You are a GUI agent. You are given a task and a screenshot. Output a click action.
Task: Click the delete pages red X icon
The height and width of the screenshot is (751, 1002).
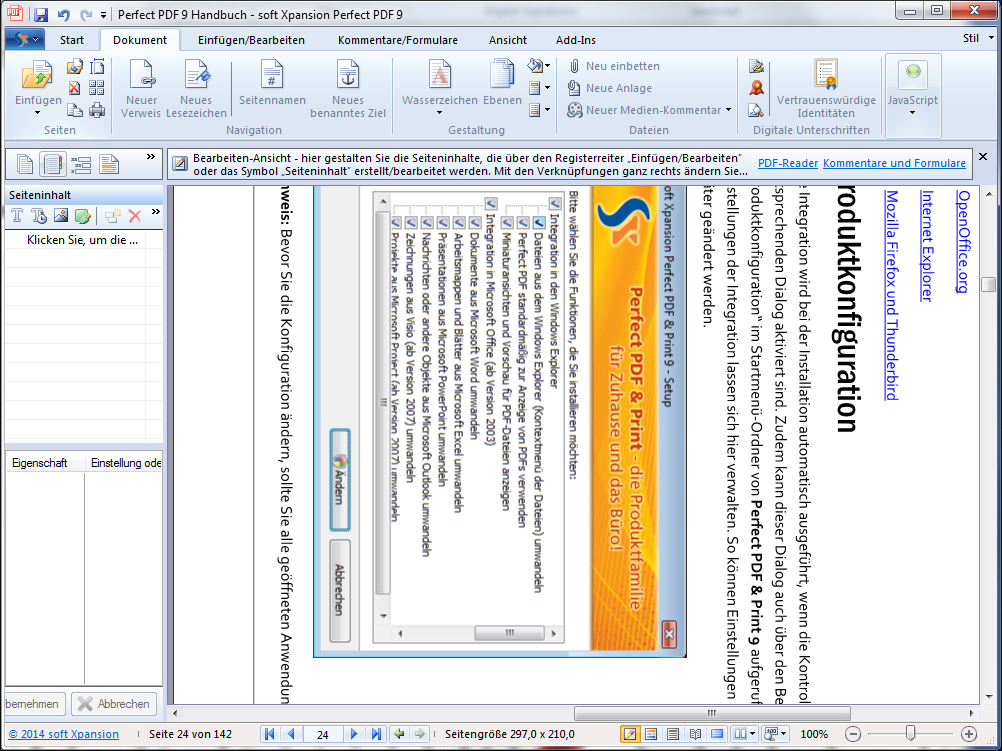pyautogui.click(x=75, y=88)
